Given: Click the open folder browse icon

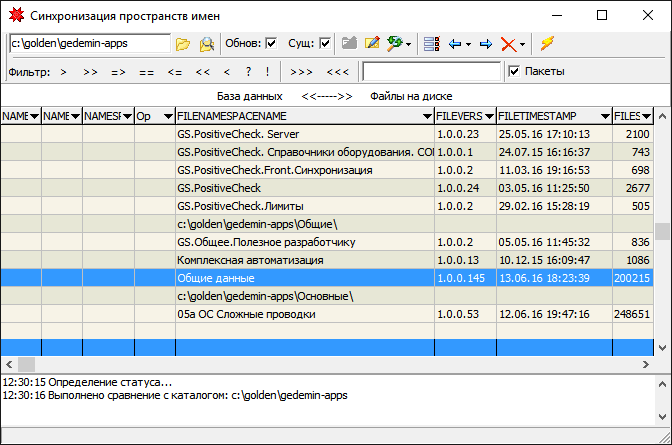Looking at the screenshot, I should tap(182, 44).
